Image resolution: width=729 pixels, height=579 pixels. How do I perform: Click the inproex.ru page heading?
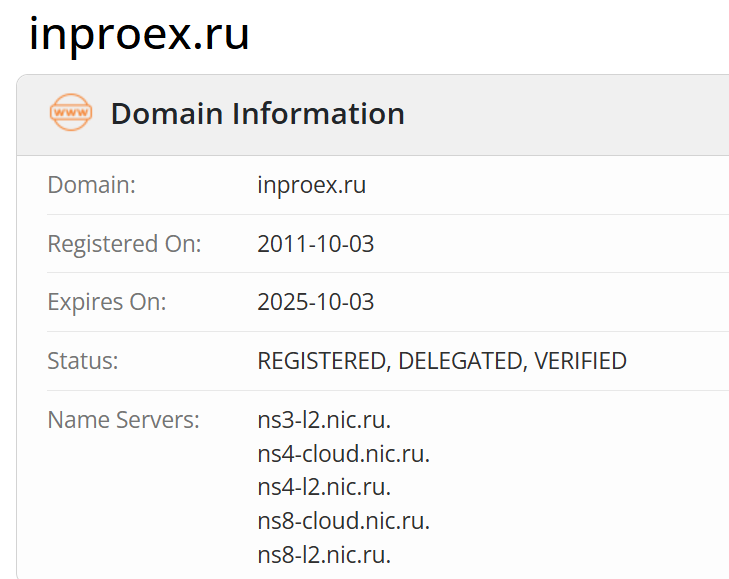(139, 34)
